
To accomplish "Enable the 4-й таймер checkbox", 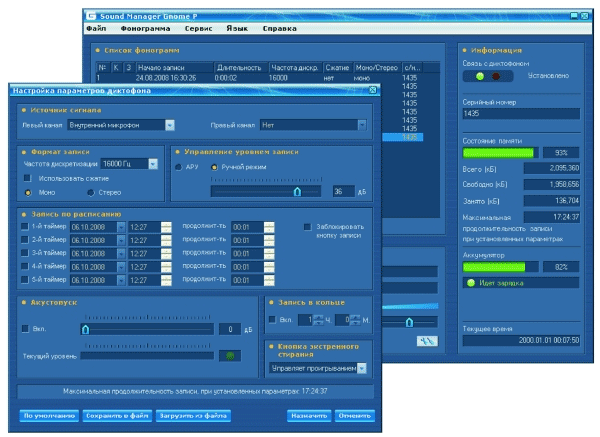I will coord(25,266).
